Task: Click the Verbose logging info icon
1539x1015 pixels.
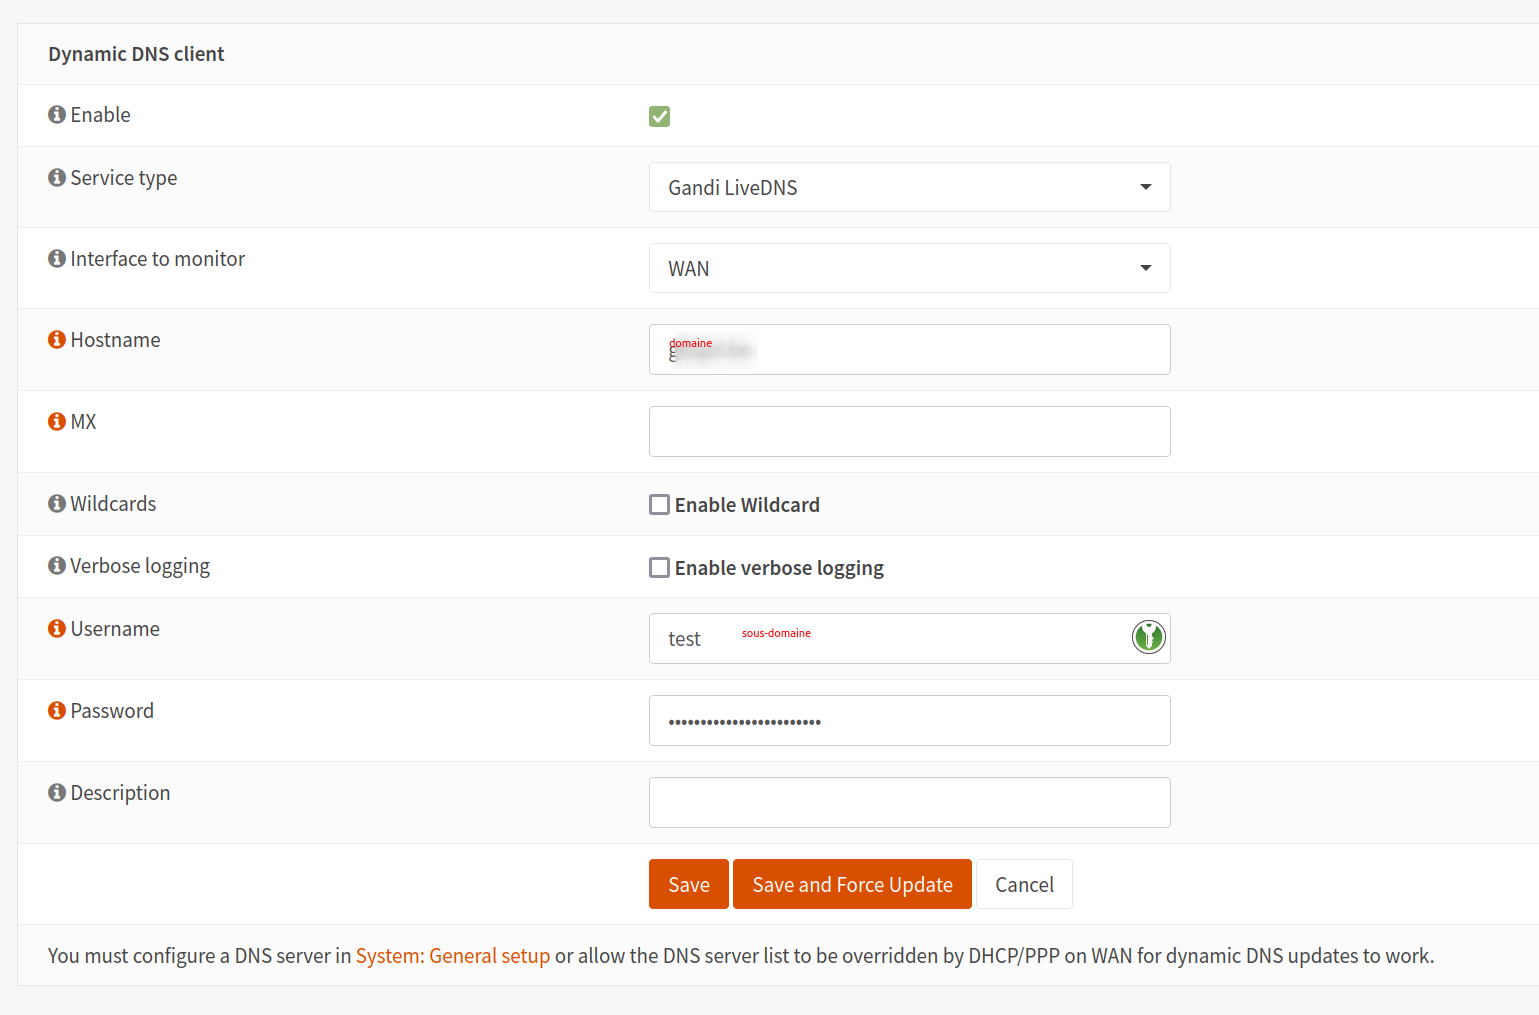Action: click(57, 566)
